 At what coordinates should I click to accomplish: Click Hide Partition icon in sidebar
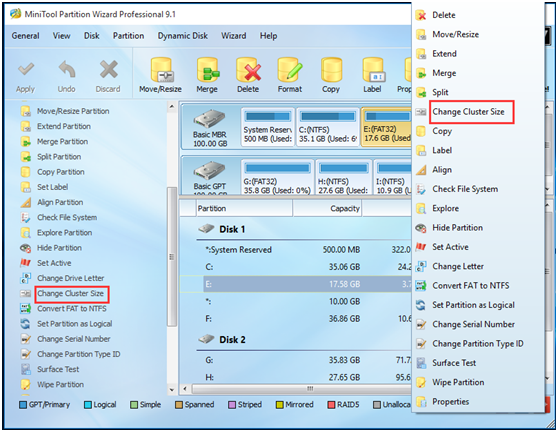click(26, 248)
